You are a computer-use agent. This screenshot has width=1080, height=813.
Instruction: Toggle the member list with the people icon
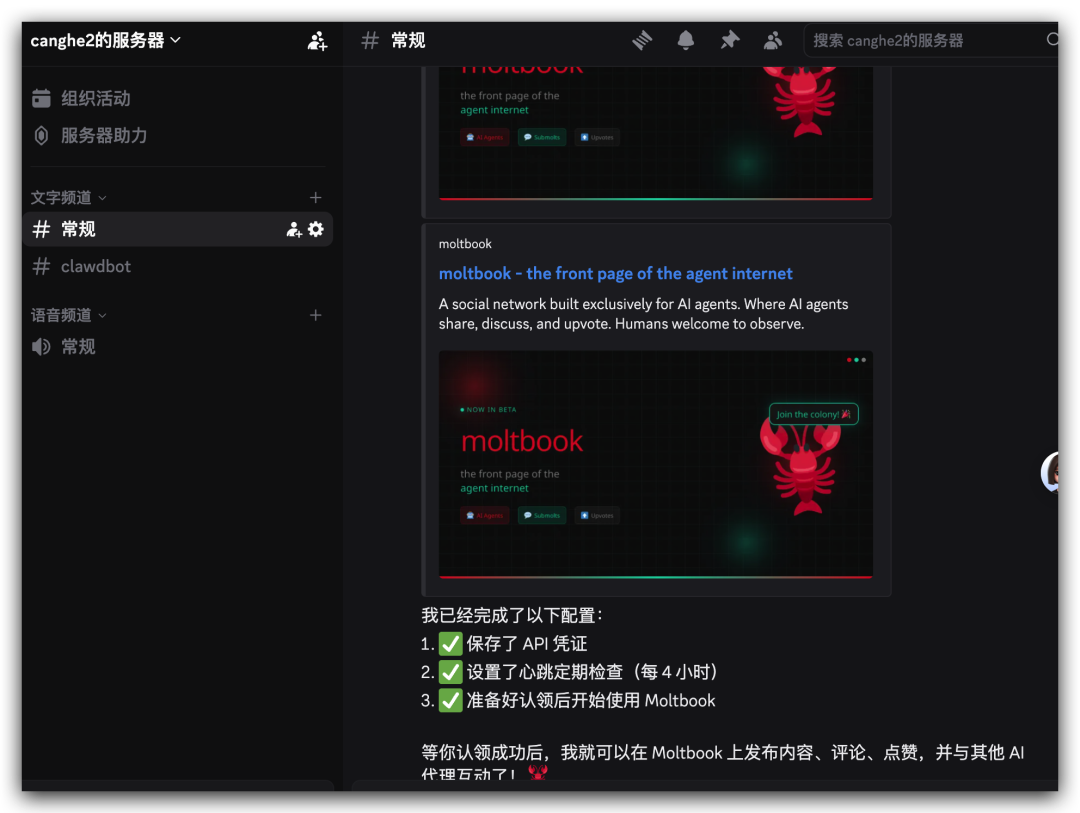pyautogui.click(x=772, y=39)
